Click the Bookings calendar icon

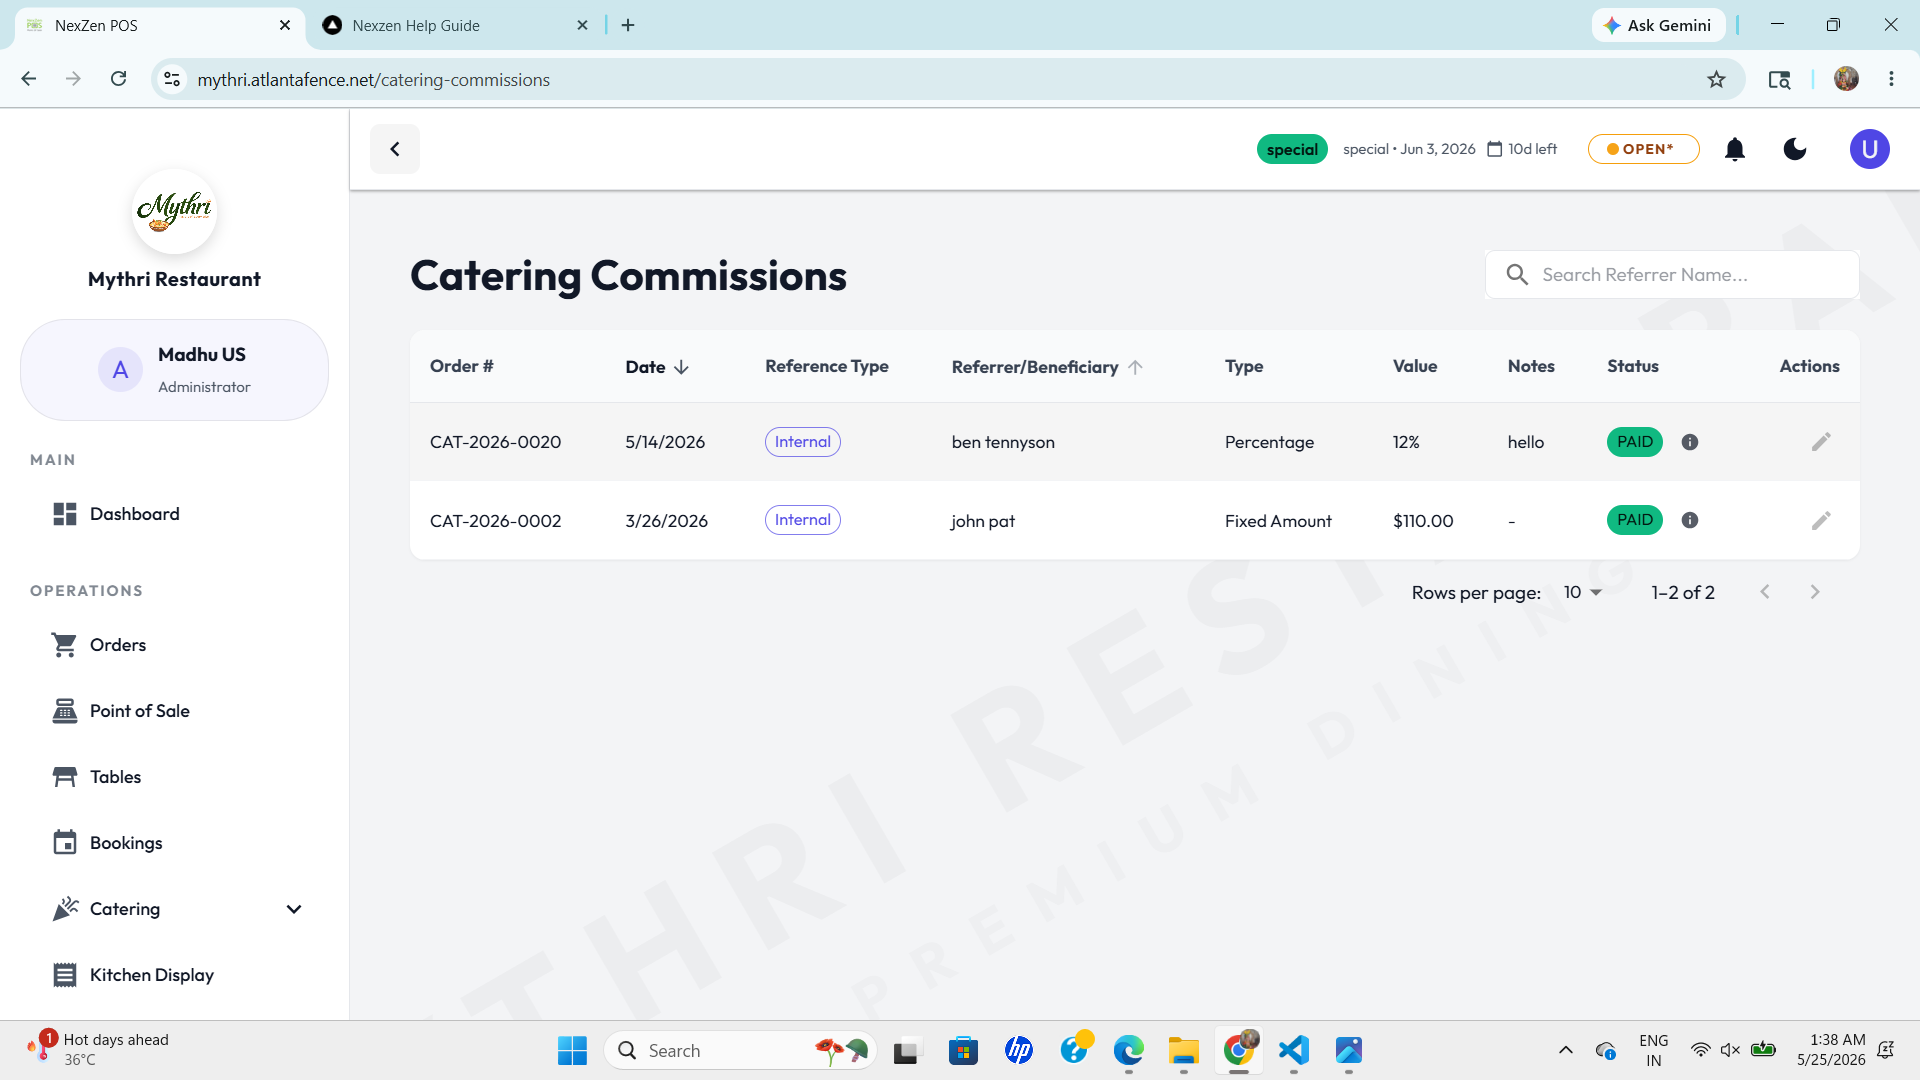65,843
